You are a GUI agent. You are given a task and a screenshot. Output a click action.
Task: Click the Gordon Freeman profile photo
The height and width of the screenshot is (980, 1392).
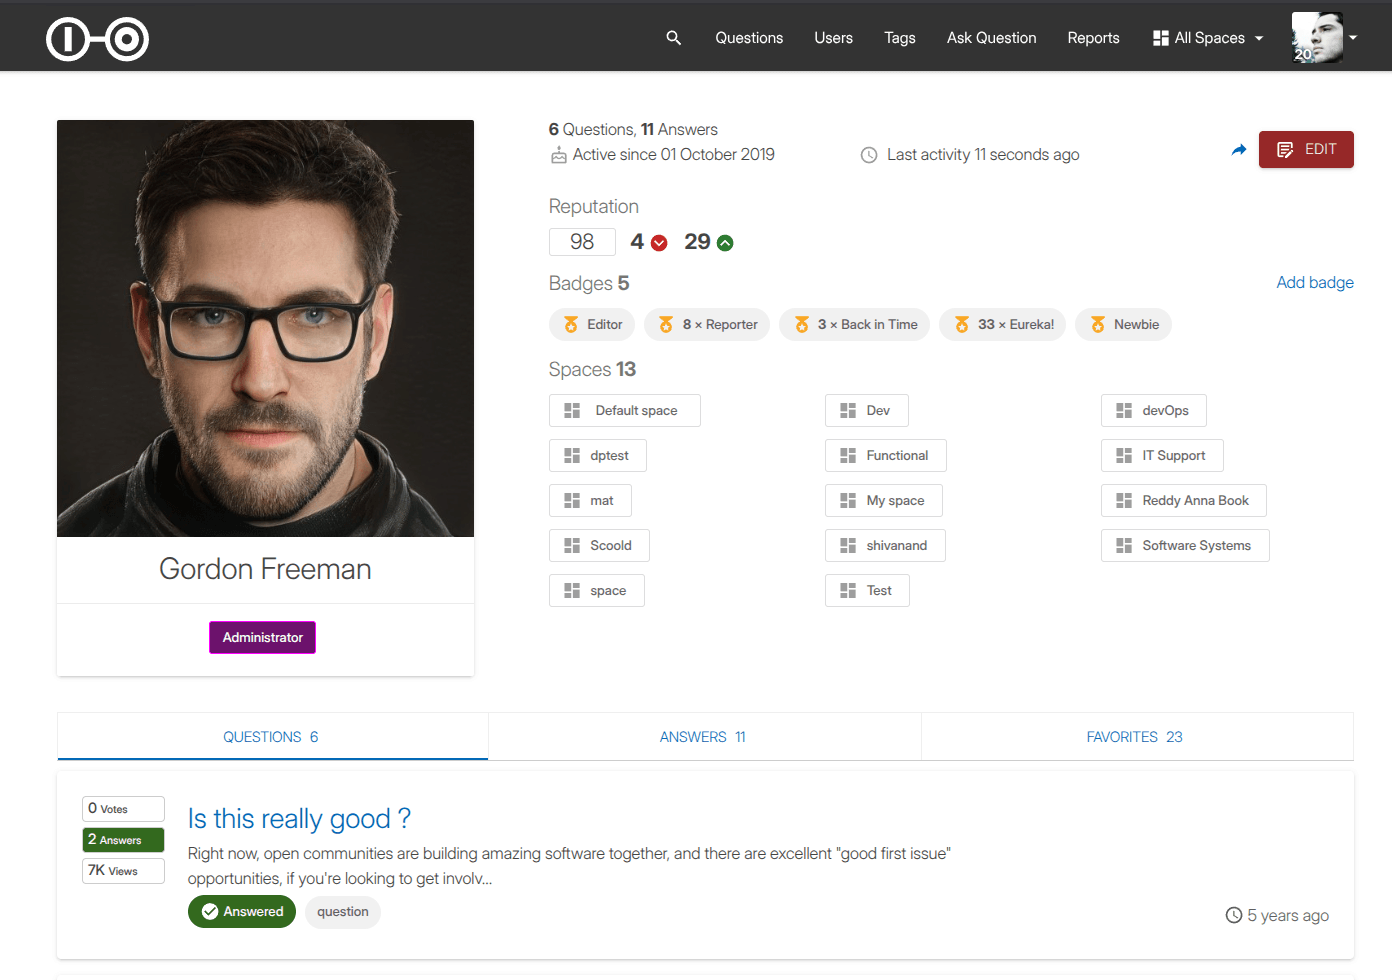click(265, 328)
